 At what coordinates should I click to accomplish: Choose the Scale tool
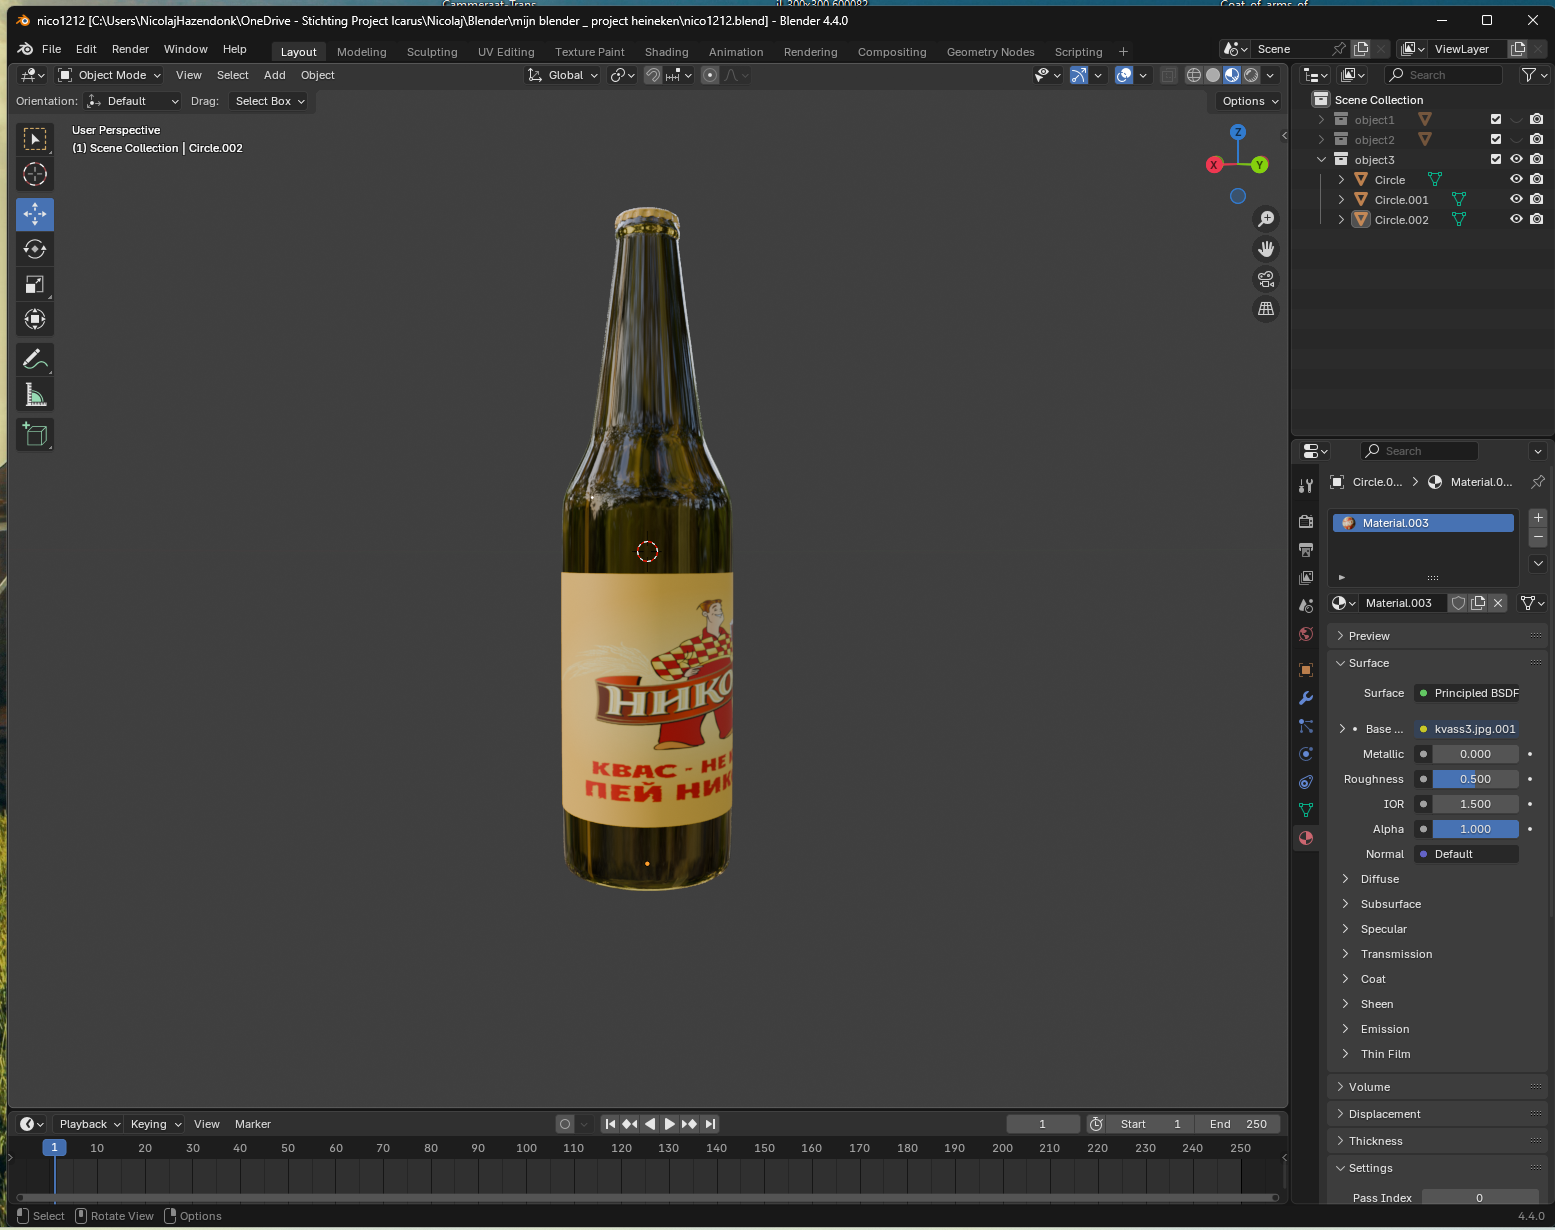[x=35, y=285]
